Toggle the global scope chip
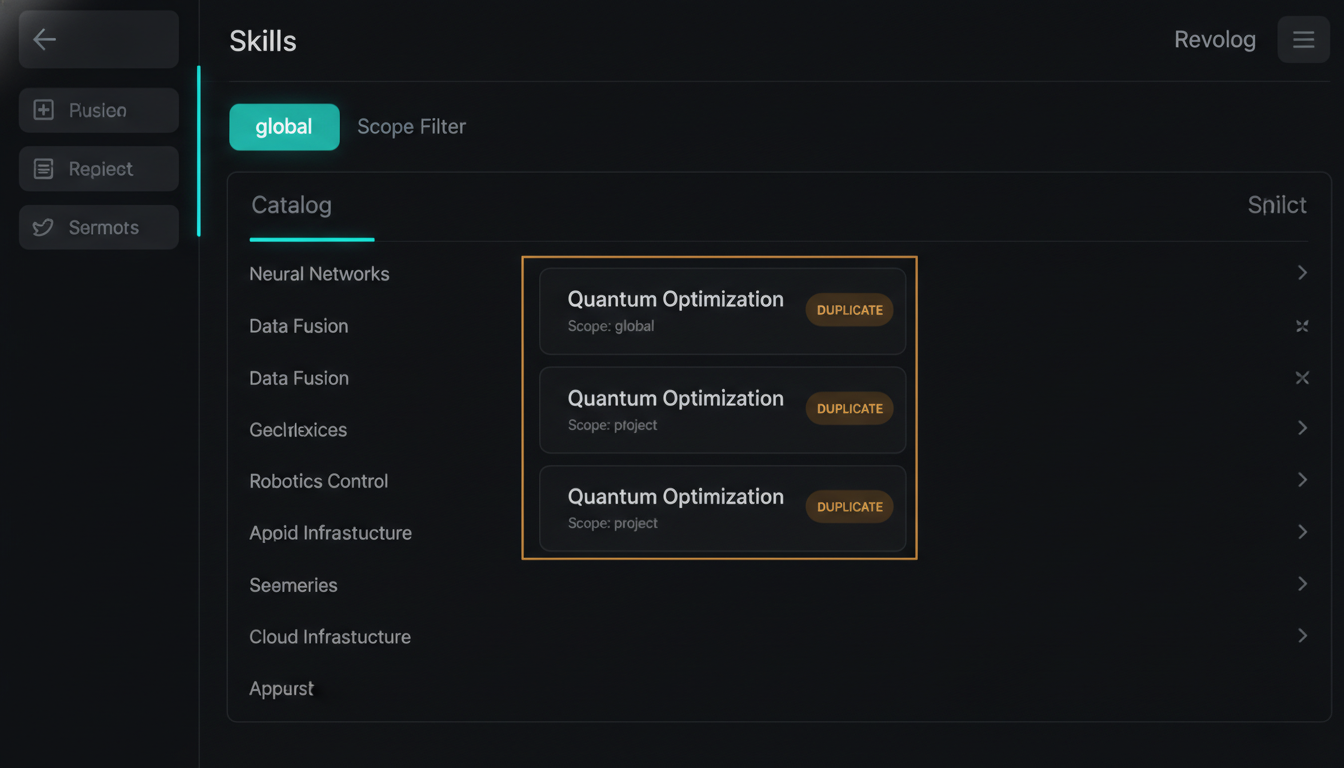The image size is (1344, 768). [284, 127]
